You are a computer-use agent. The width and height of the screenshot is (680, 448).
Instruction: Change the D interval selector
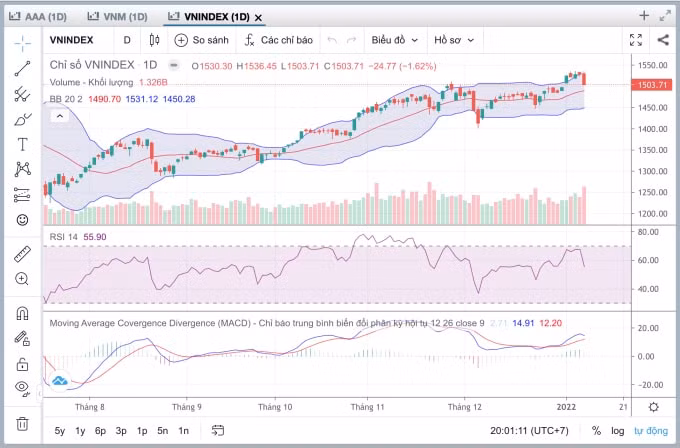tap(127, 40)
